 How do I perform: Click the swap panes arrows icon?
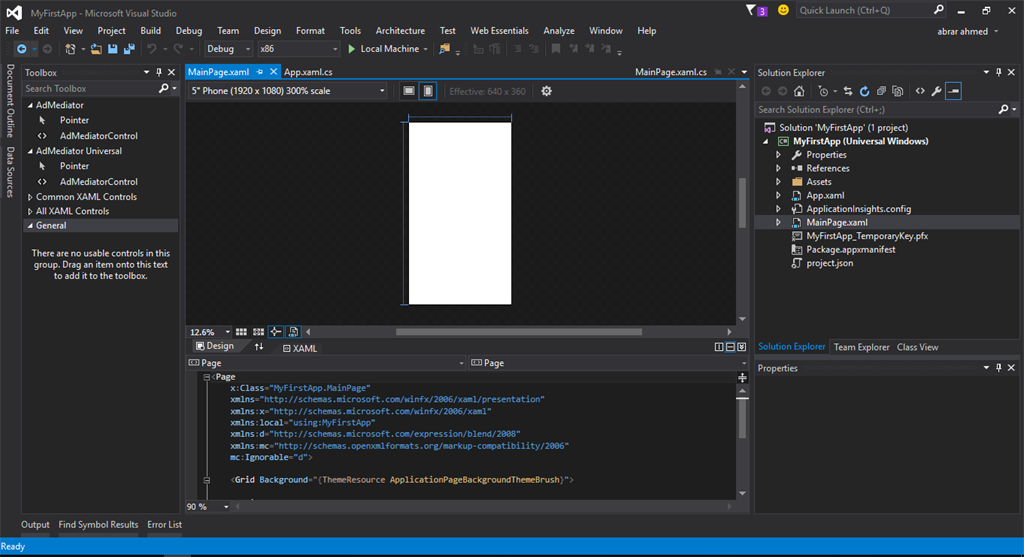259,347
